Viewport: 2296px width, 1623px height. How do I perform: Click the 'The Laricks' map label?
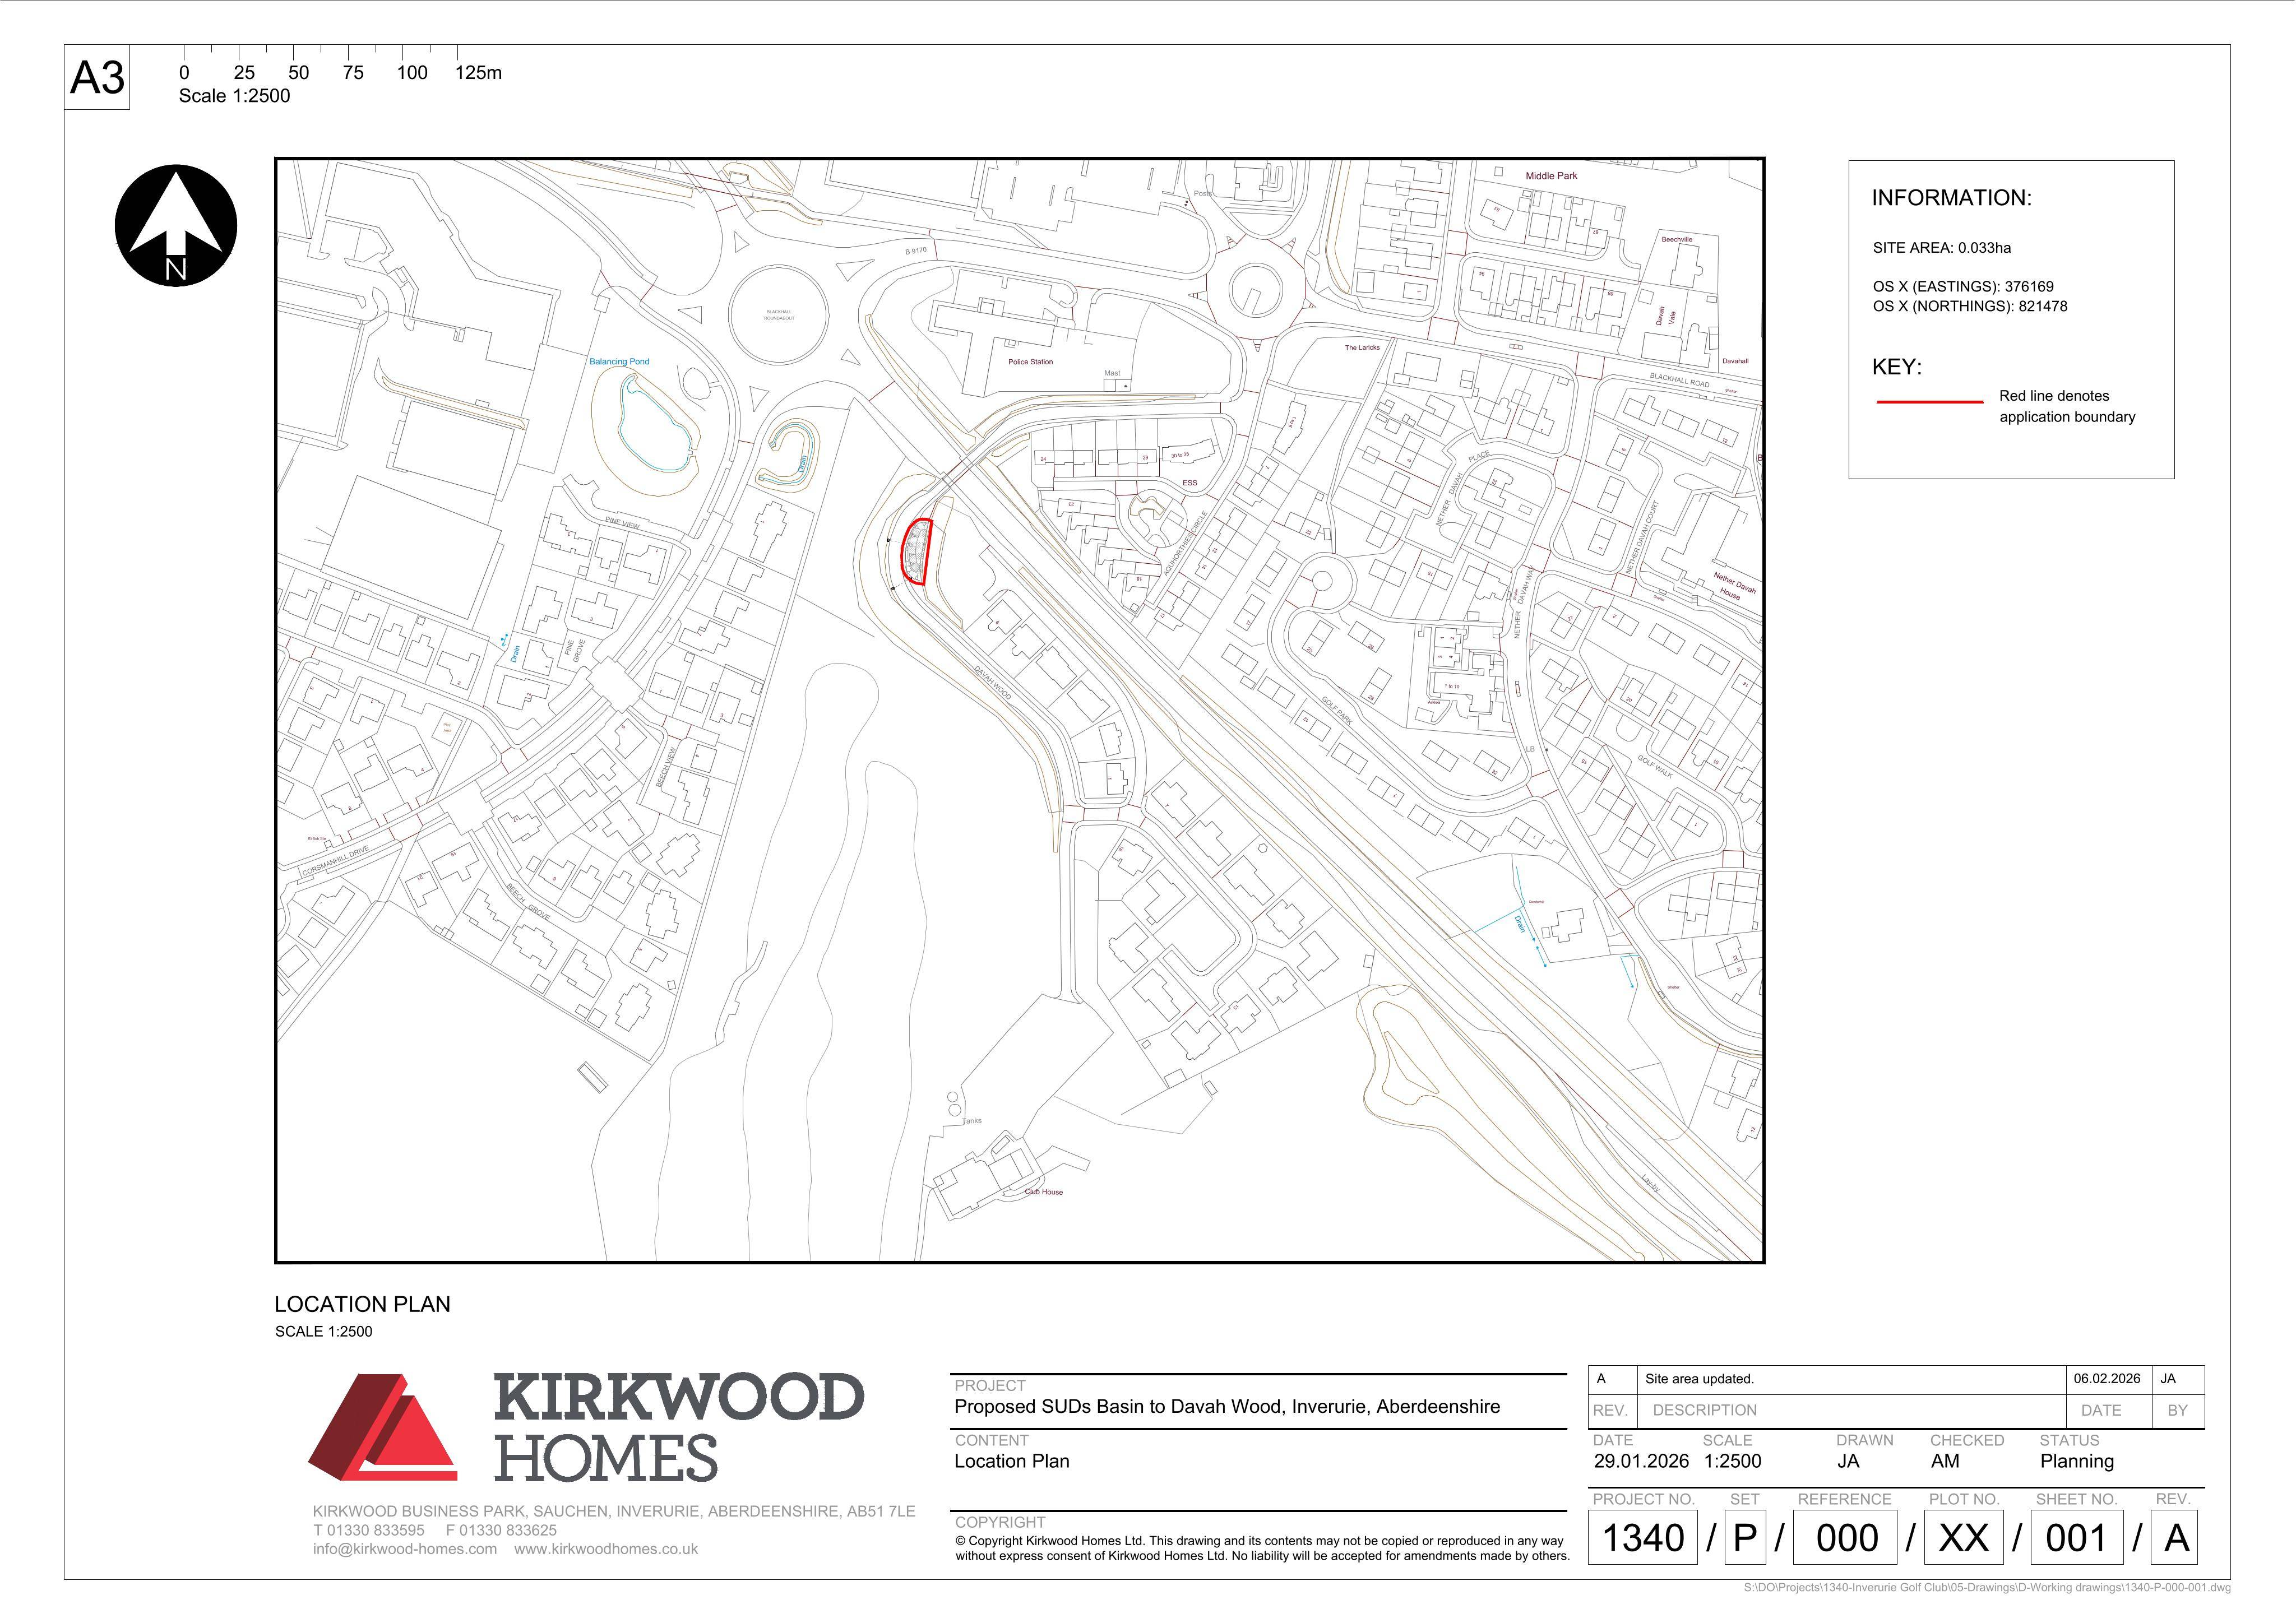point(1362,348)
